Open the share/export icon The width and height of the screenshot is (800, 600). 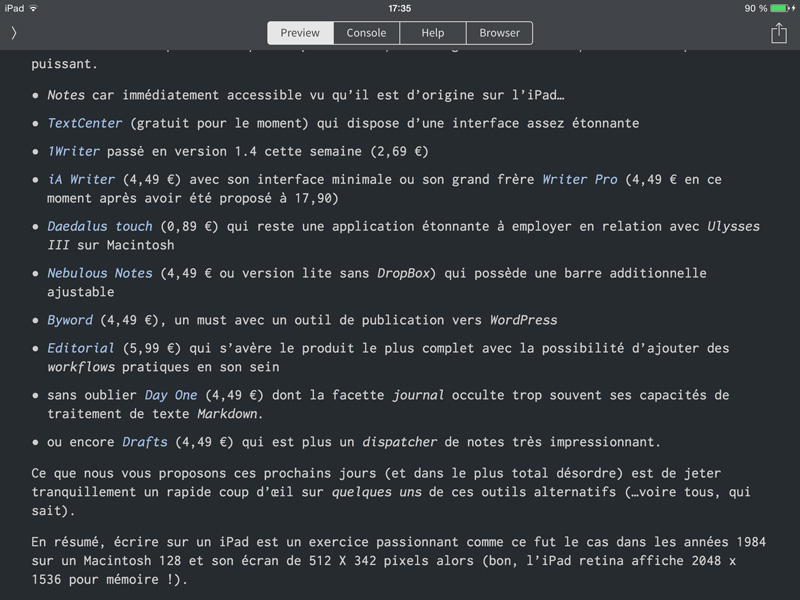click(x=779, y=33)
